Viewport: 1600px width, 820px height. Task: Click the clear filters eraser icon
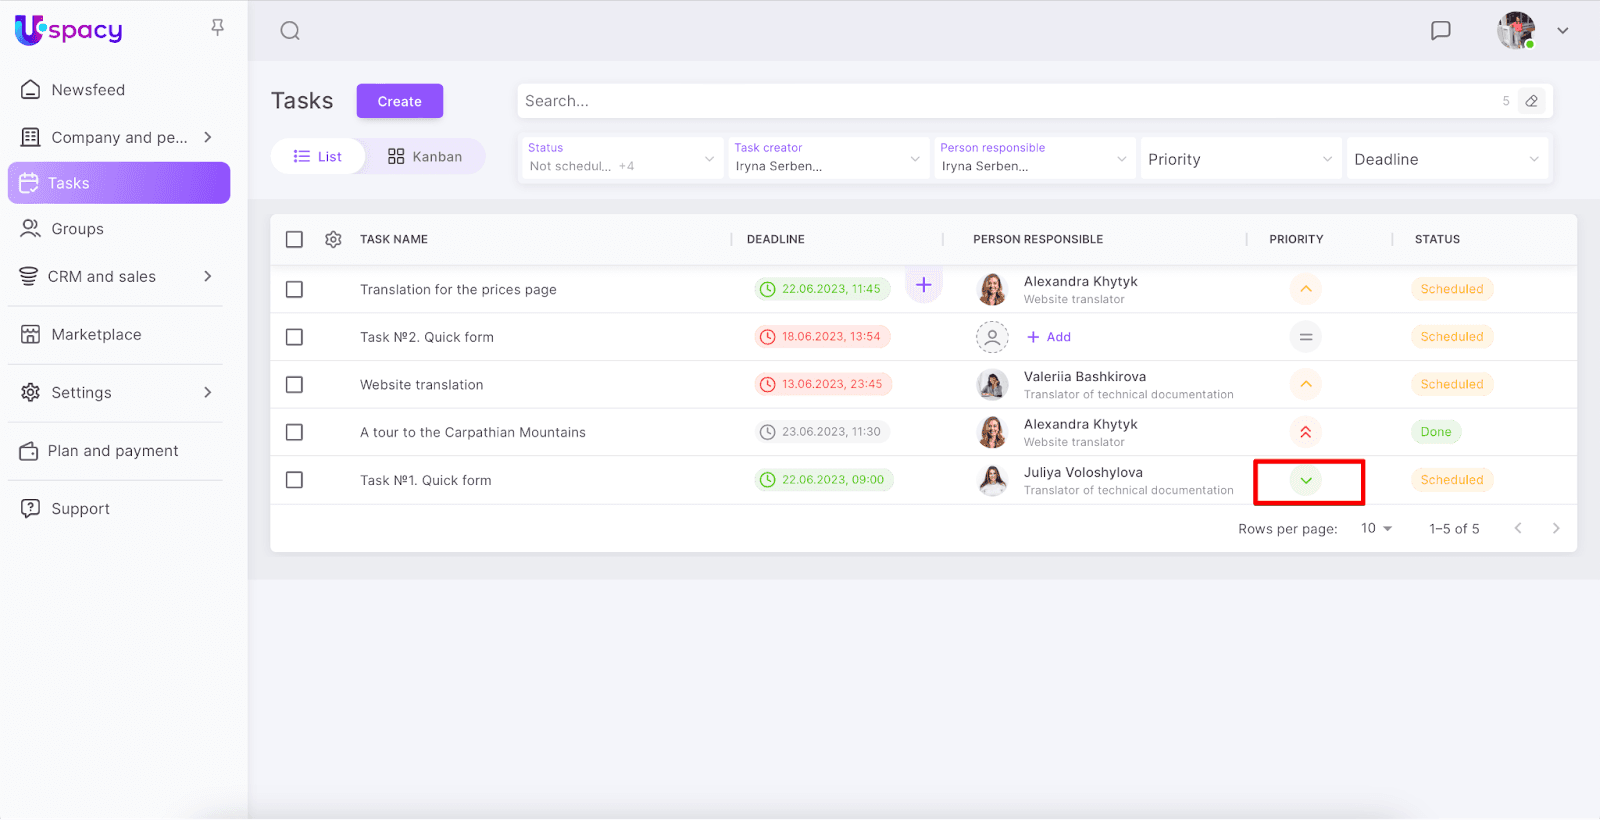pyautogui.click(x=1531, y=101)
